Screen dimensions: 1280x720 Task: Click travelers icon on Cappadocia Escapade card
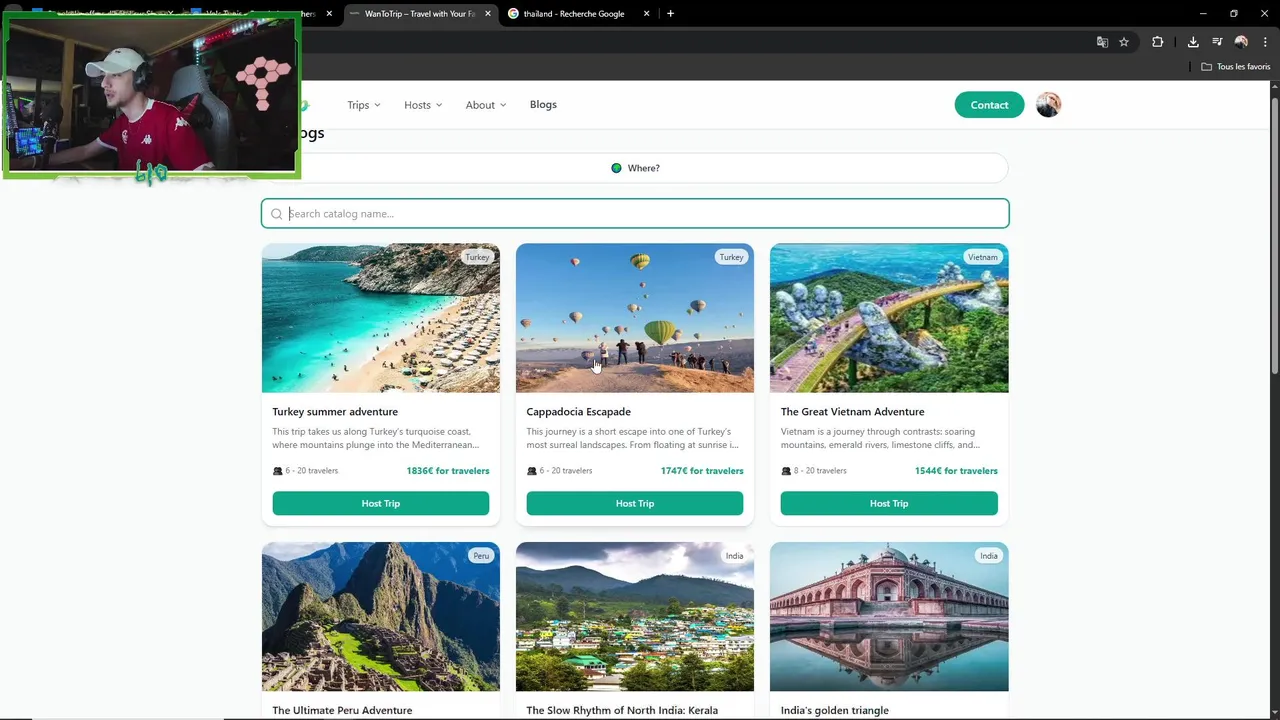tap(532, 471)
